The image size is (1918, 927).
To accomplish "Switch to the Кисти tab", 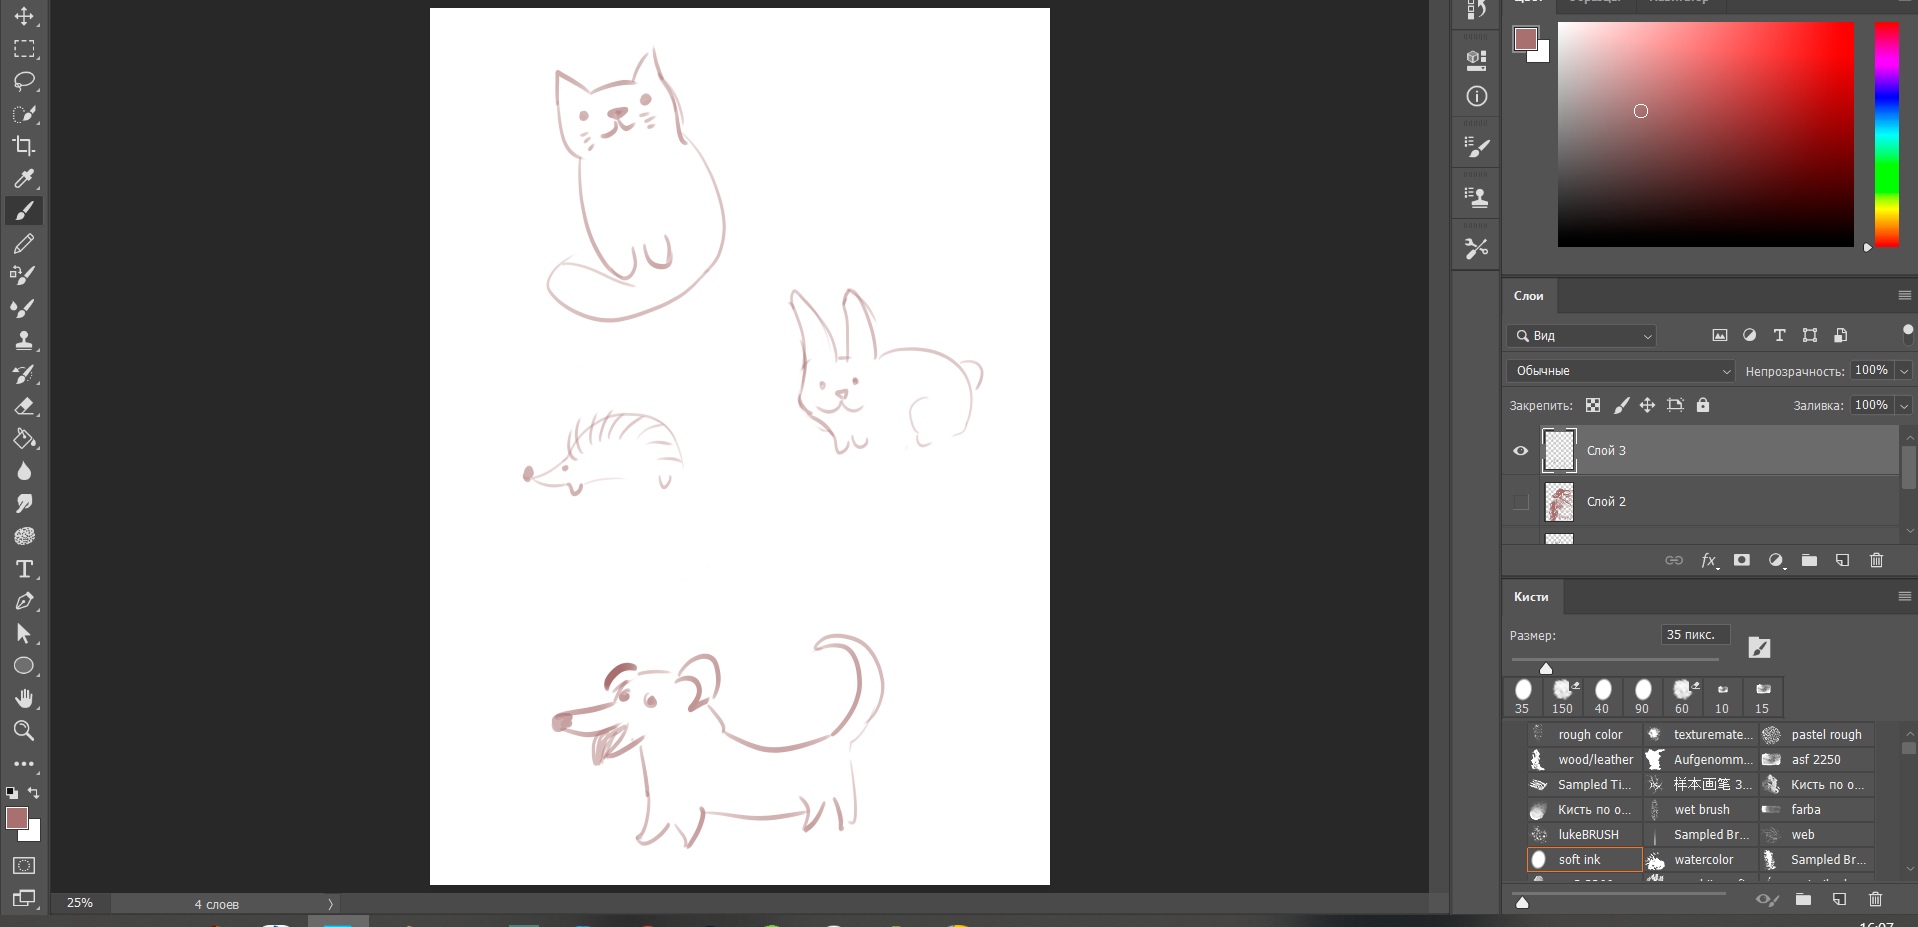I will click(1531, 597).
